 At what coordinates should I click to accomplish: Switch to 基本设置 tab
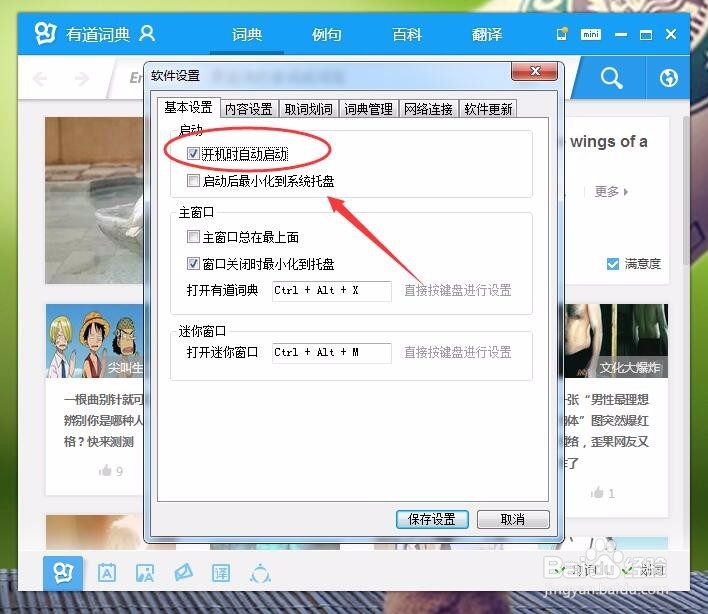188,107
